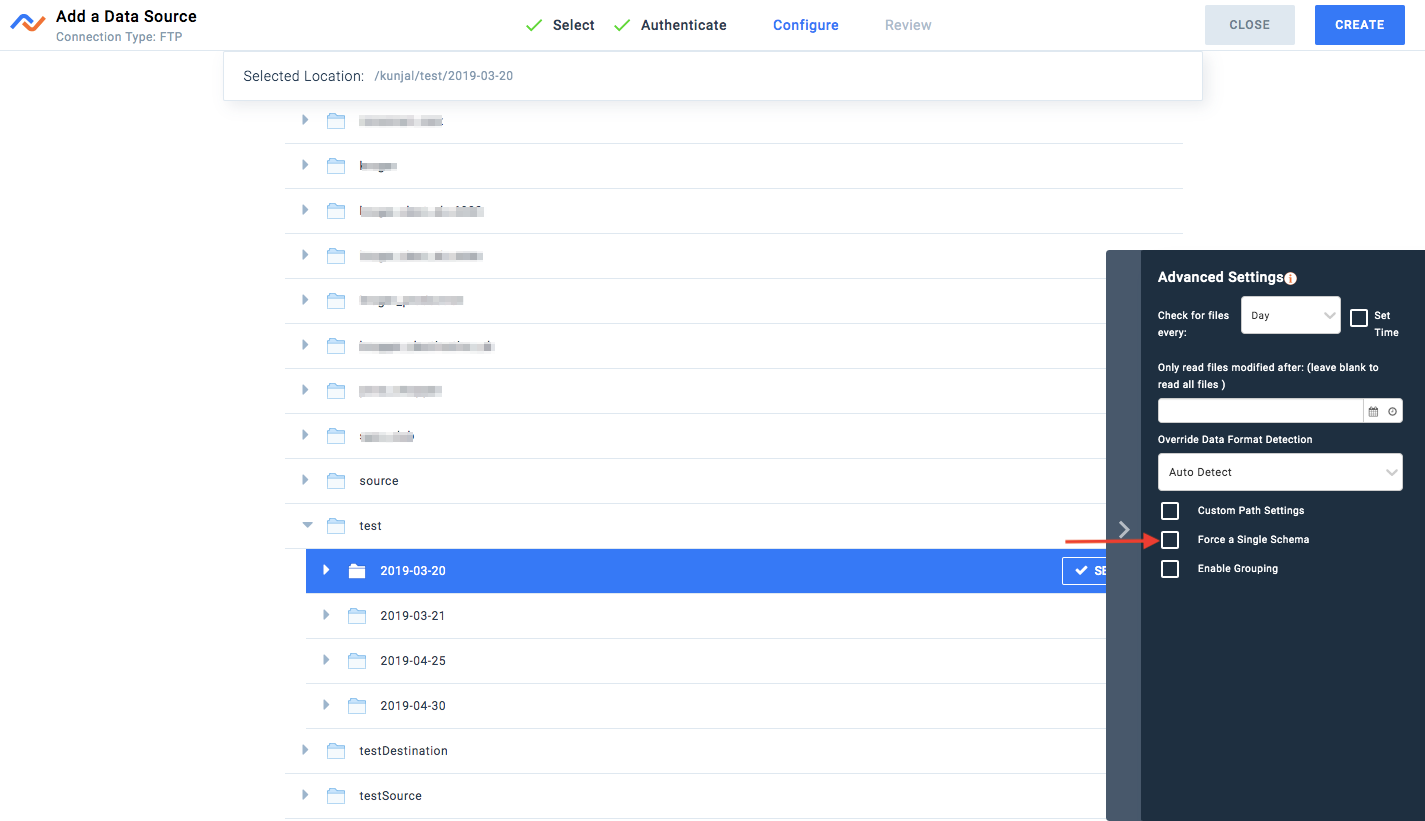Check the Custom Path Settings box
Screen dimensions: 1425x821
(x=1170, y=511)
